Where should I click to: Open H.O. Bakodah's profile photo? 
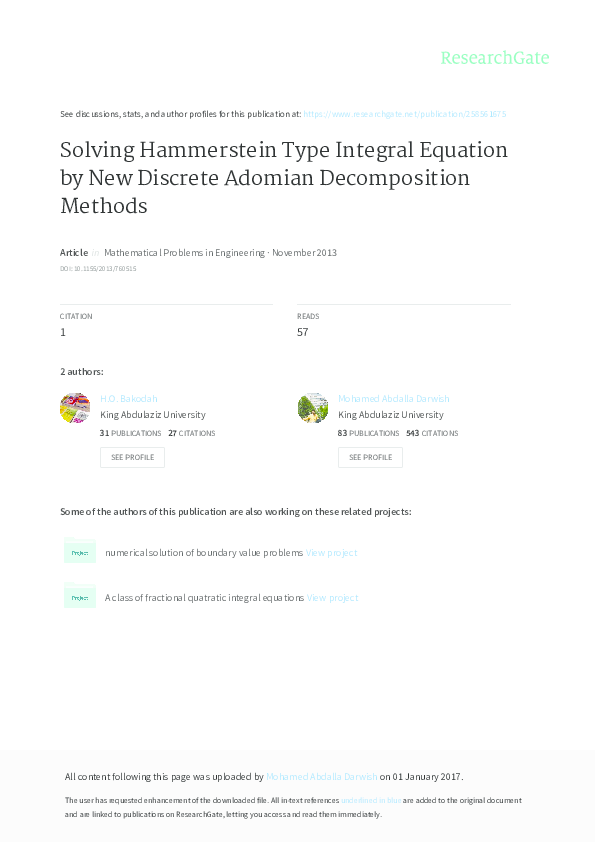pyautogui.click(x=74, y=407)
